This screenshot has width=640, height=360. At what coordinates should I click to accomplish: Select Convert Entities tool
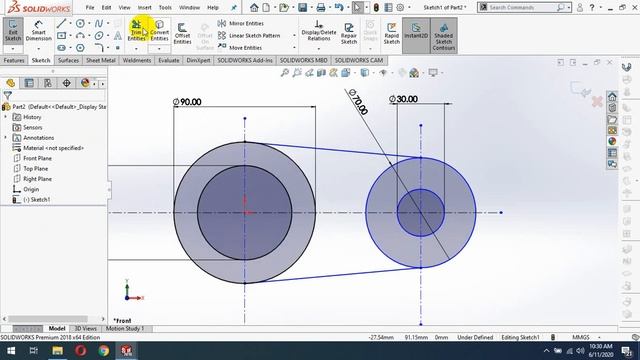(159, 31)
